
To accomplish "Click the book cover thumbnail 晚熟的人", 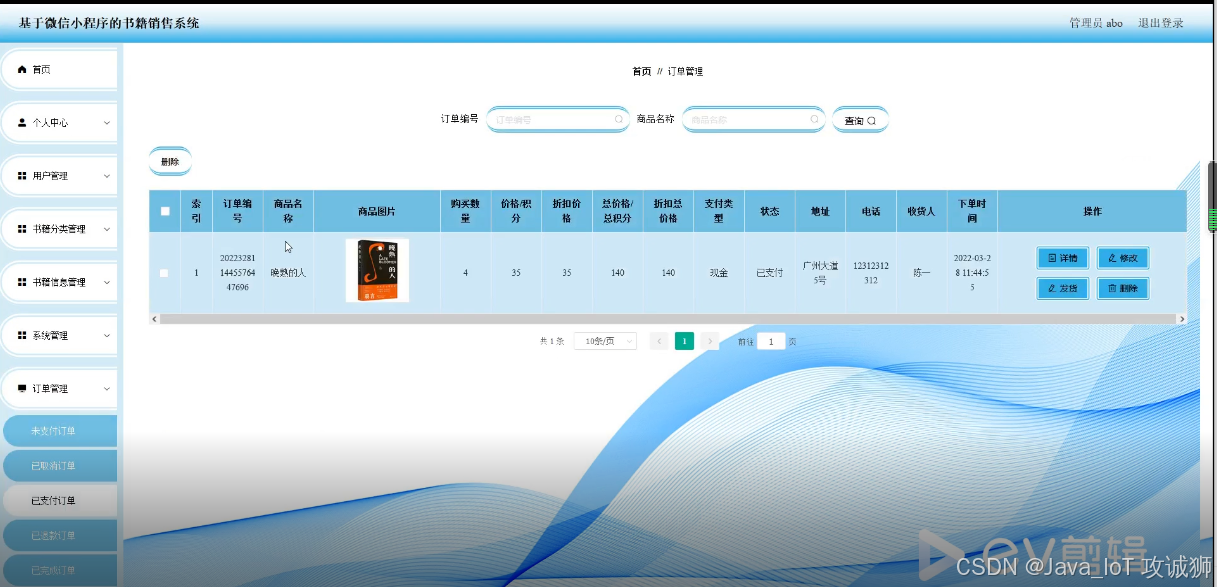I will point(377,270).
